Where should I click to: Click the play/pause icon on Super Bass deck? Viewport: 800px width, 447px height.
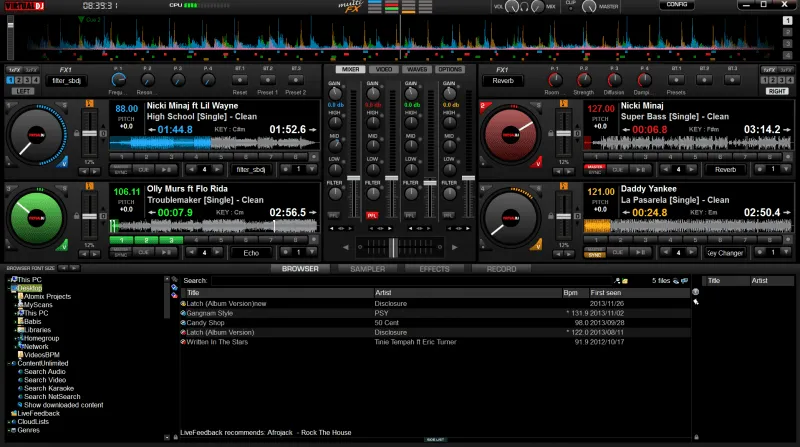pyautogui.click(x=640, y=169)
